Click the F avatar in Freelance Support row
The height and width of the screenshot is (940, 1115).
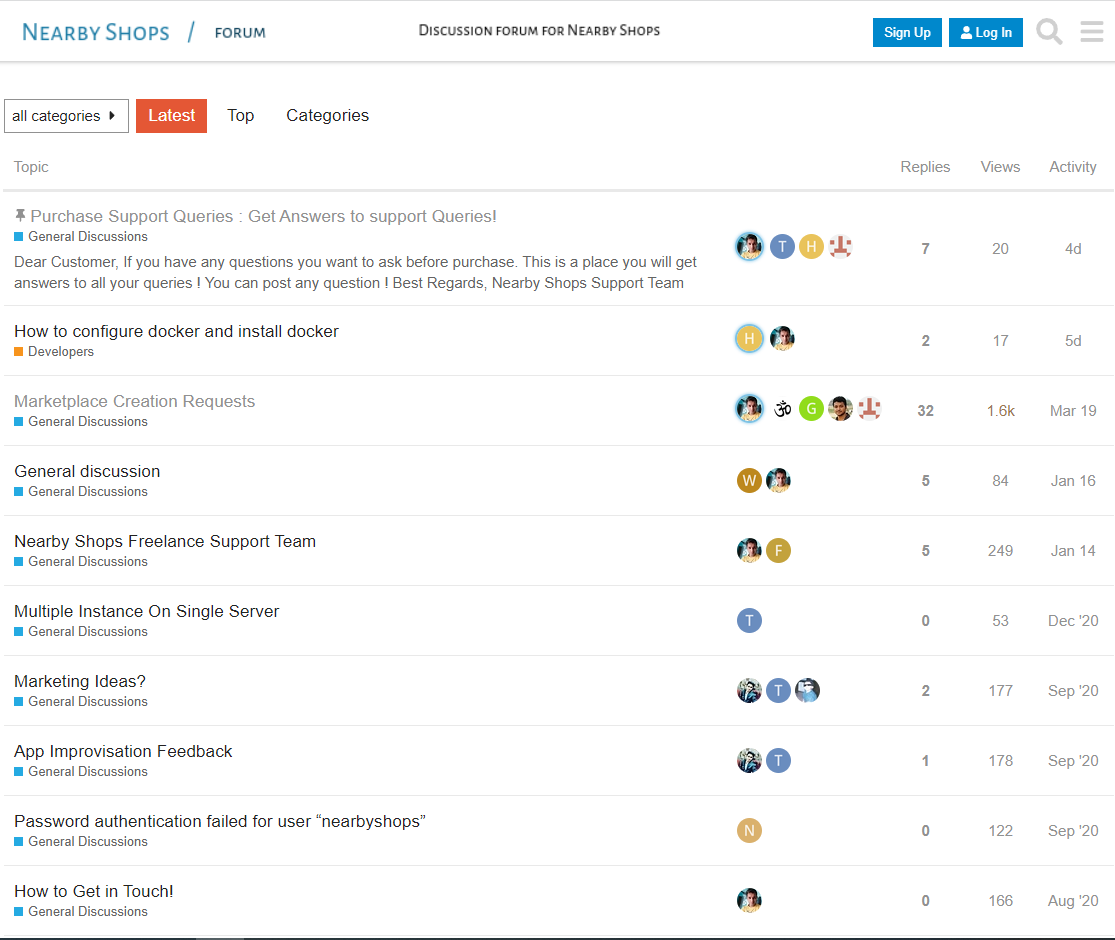click(x=778, y=551)
